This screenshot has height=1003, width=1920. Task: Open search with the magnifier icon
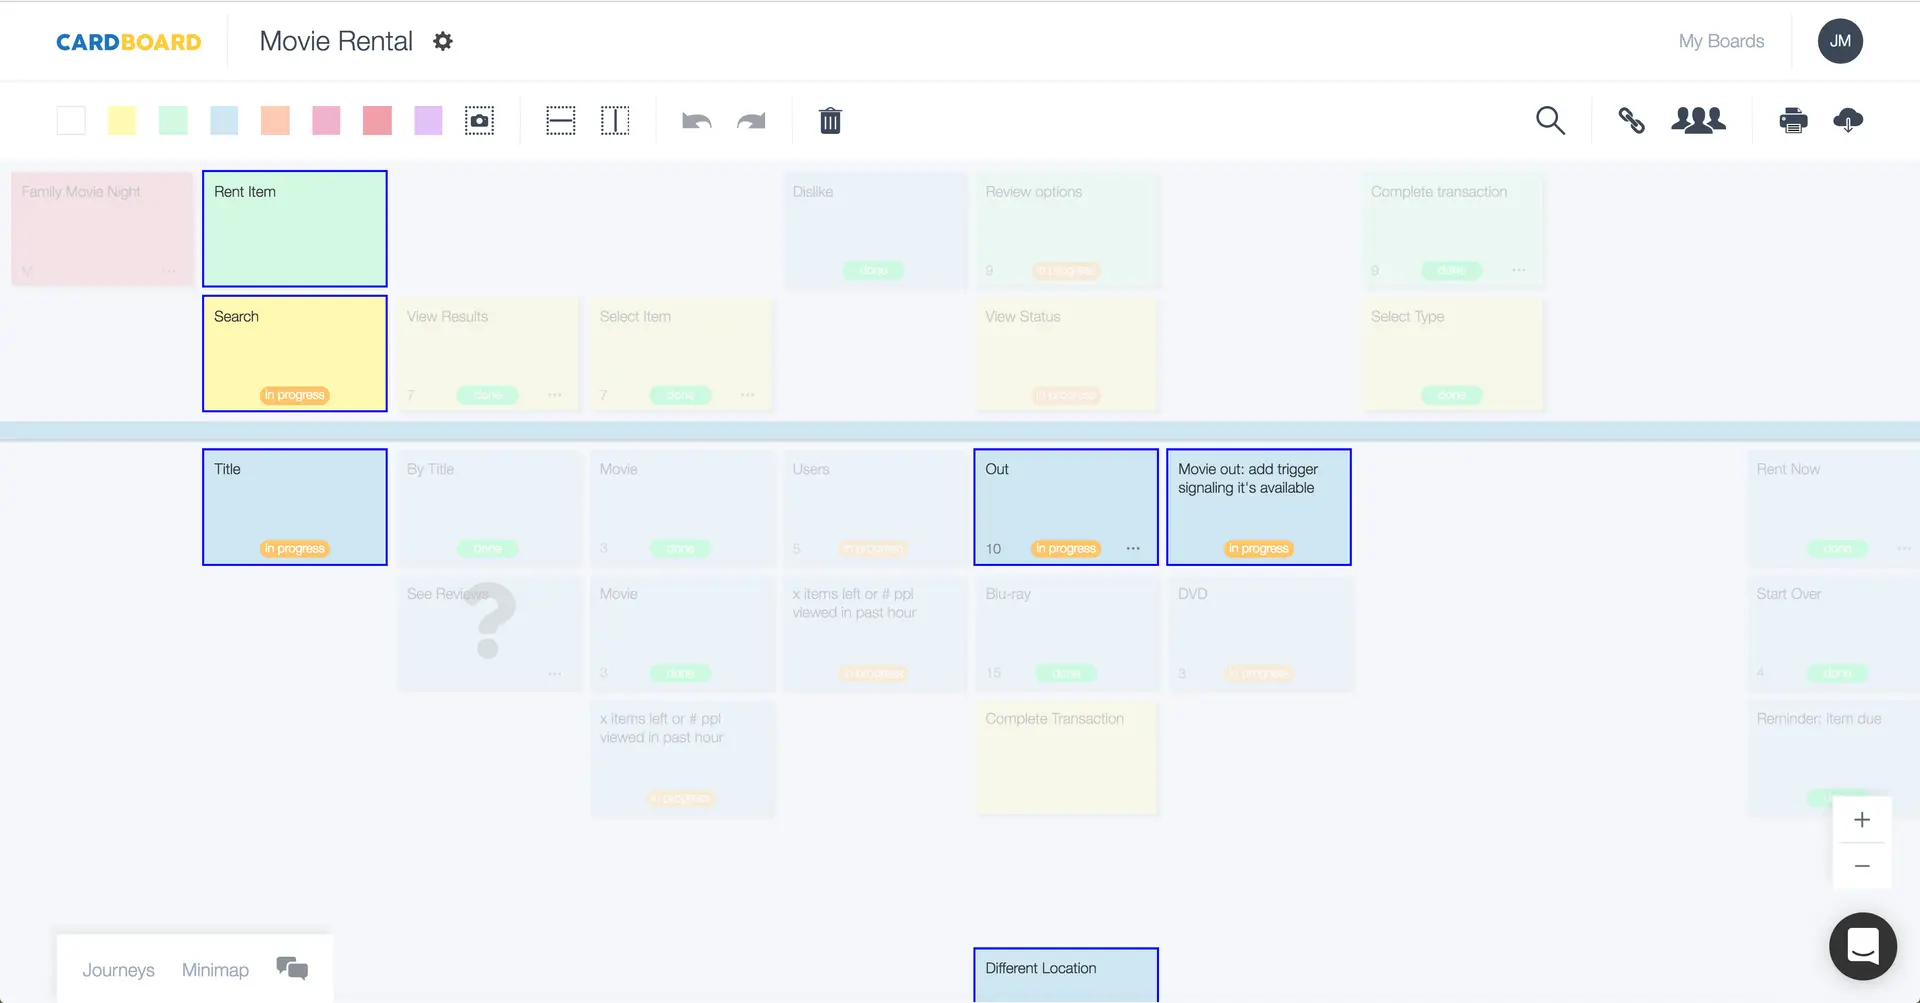pyautogui.click(x=1549, y=120)
